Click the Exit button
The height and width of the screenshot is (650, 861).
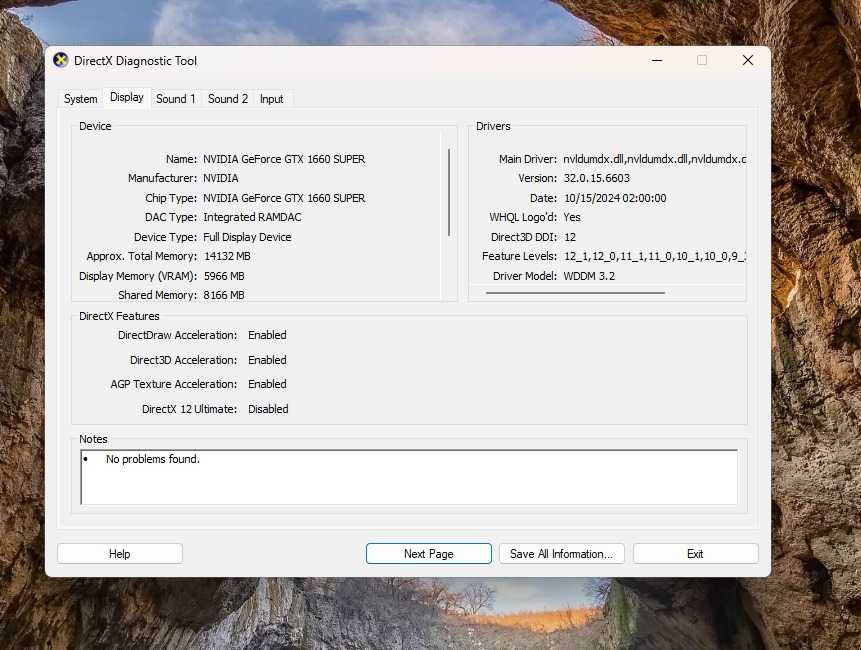[695, 553]
